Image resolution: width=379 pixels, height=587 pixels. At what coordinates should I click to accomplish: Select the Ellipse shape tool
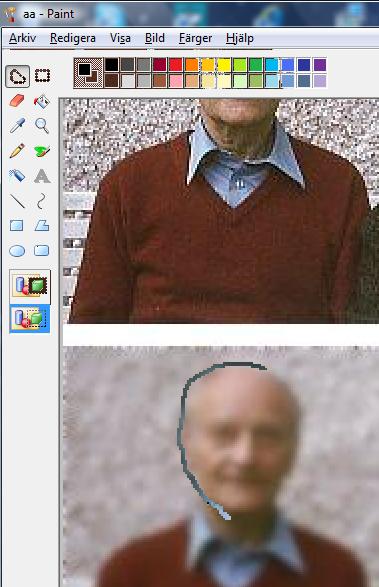point(17,251)
